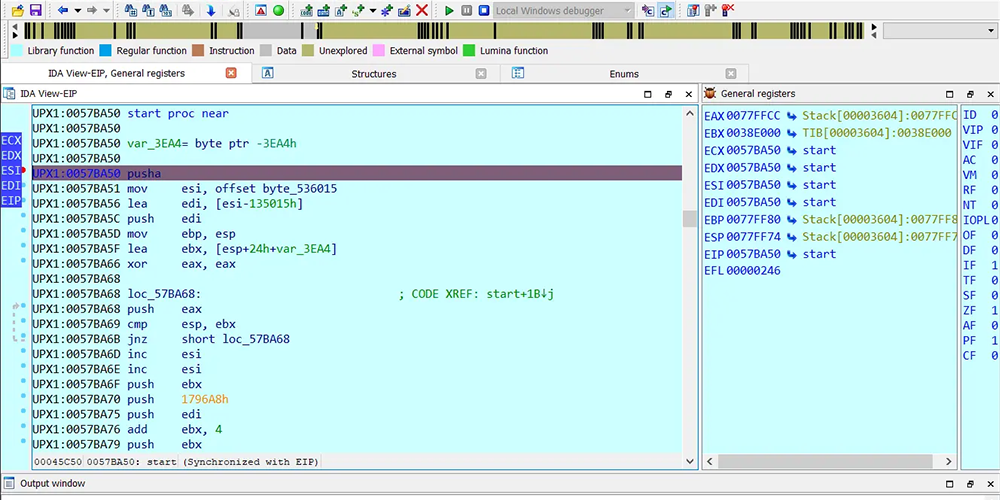The image size is (1000, 500).
Task: Click the red triangle warning view icon
Action: [261, 10]
